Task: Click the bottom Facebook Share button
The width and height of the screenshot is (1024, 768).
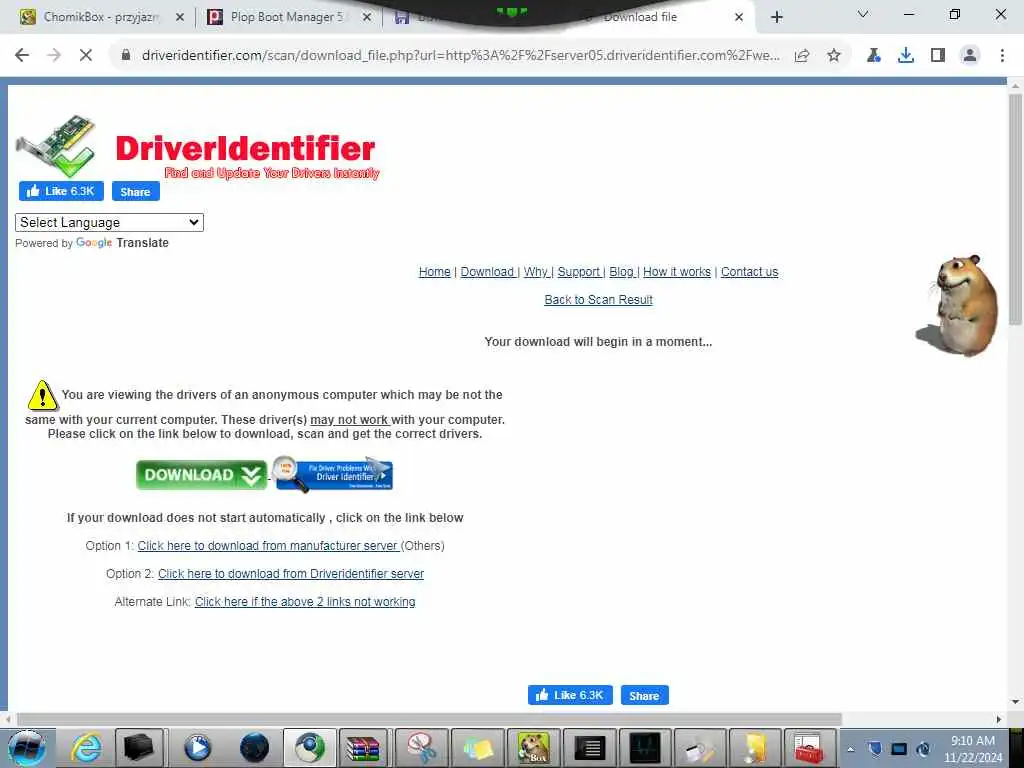Action: [x=645, y=696]
